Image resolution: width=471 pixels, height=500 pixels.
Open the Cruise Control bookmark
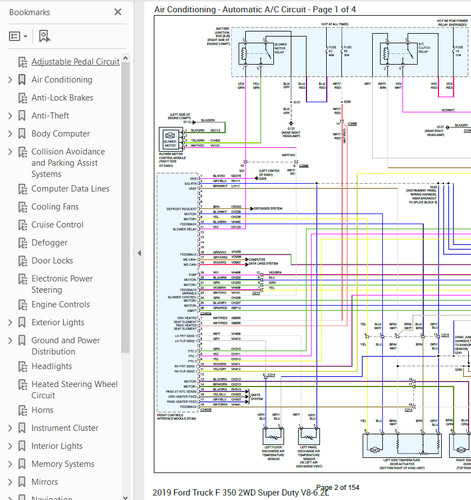pos(57,225)
